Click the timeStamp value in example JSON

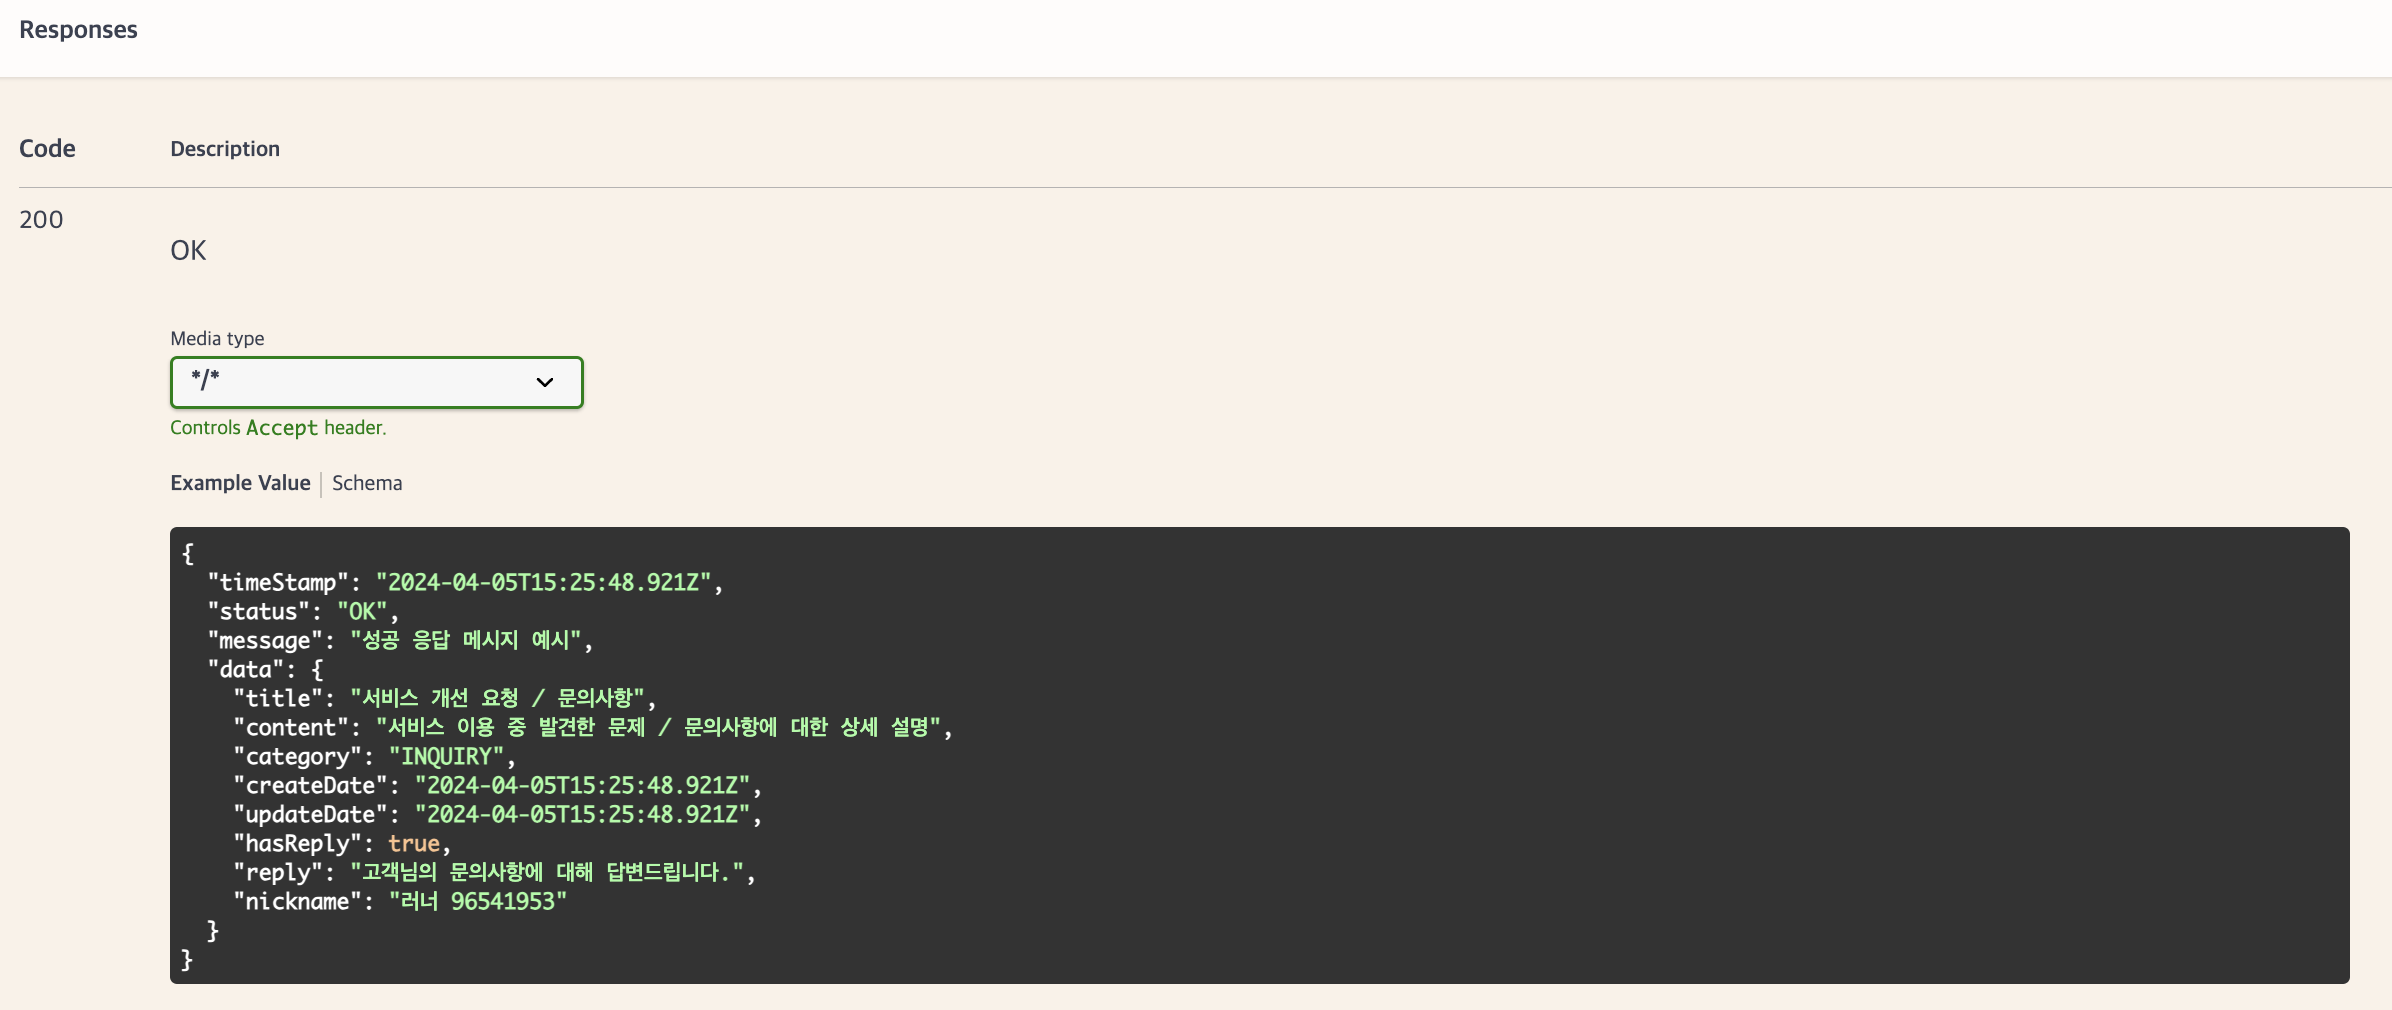point(543,582)
